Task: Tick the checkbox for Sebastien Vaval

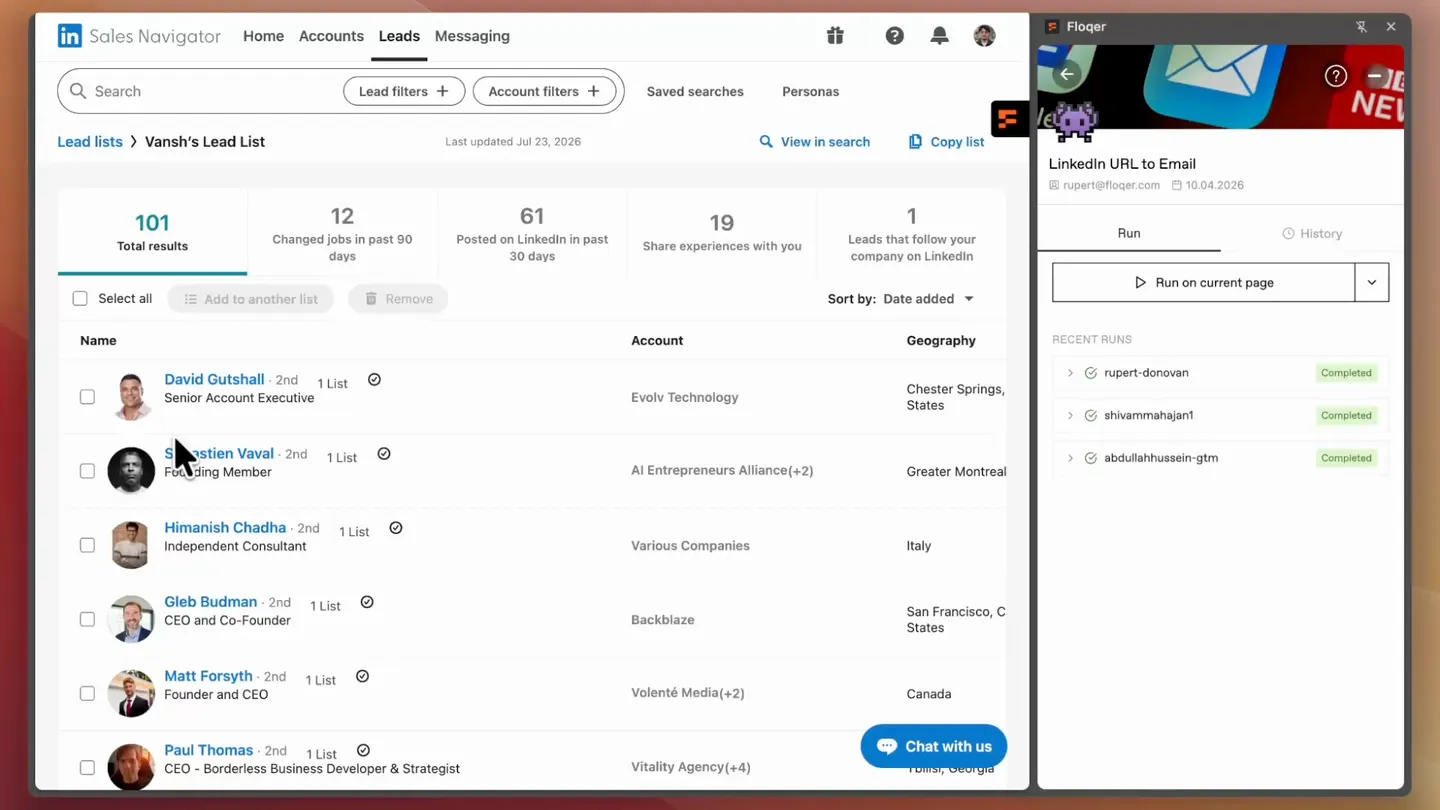Action: [87, 471]
